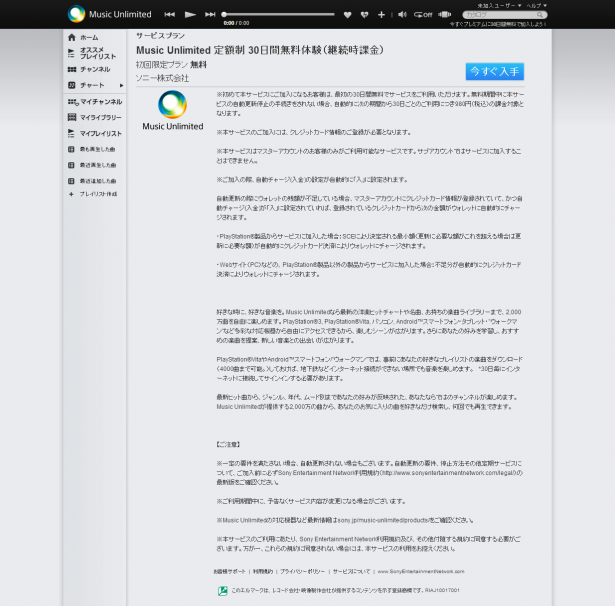Open マイプレイリスト in sidebar
The width and height of the screenshot is (615, 606).
[101, 134]
